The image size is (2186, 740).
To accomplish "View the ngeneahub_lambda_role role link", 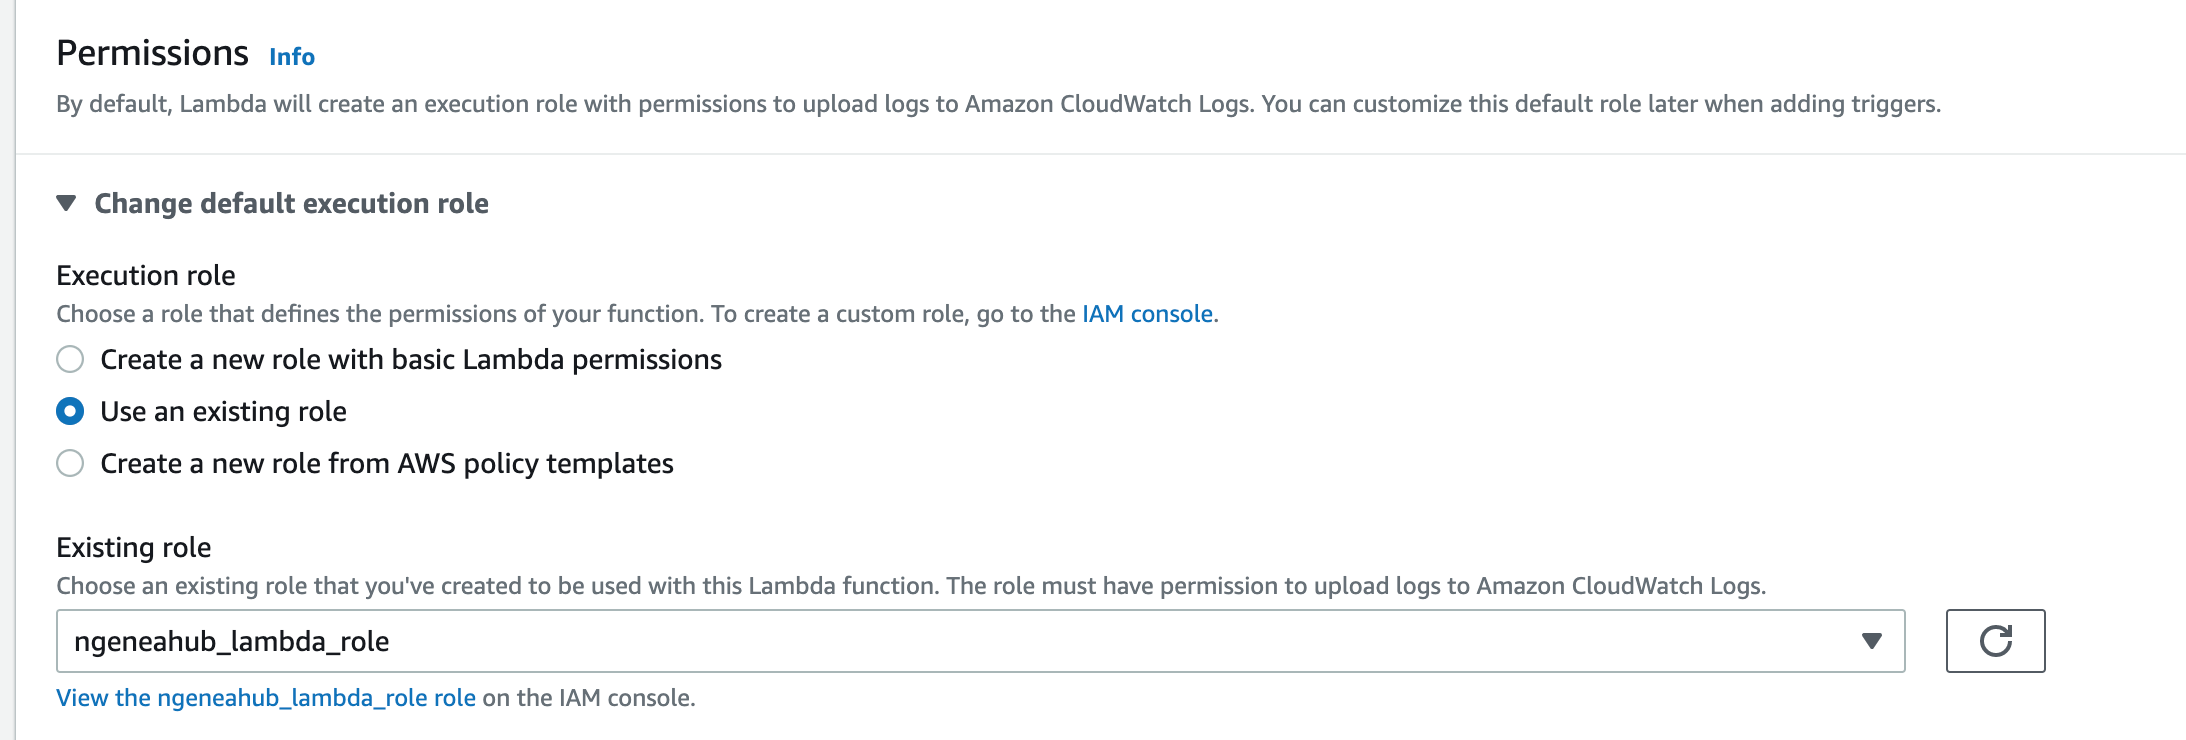I will pos(266,698).
